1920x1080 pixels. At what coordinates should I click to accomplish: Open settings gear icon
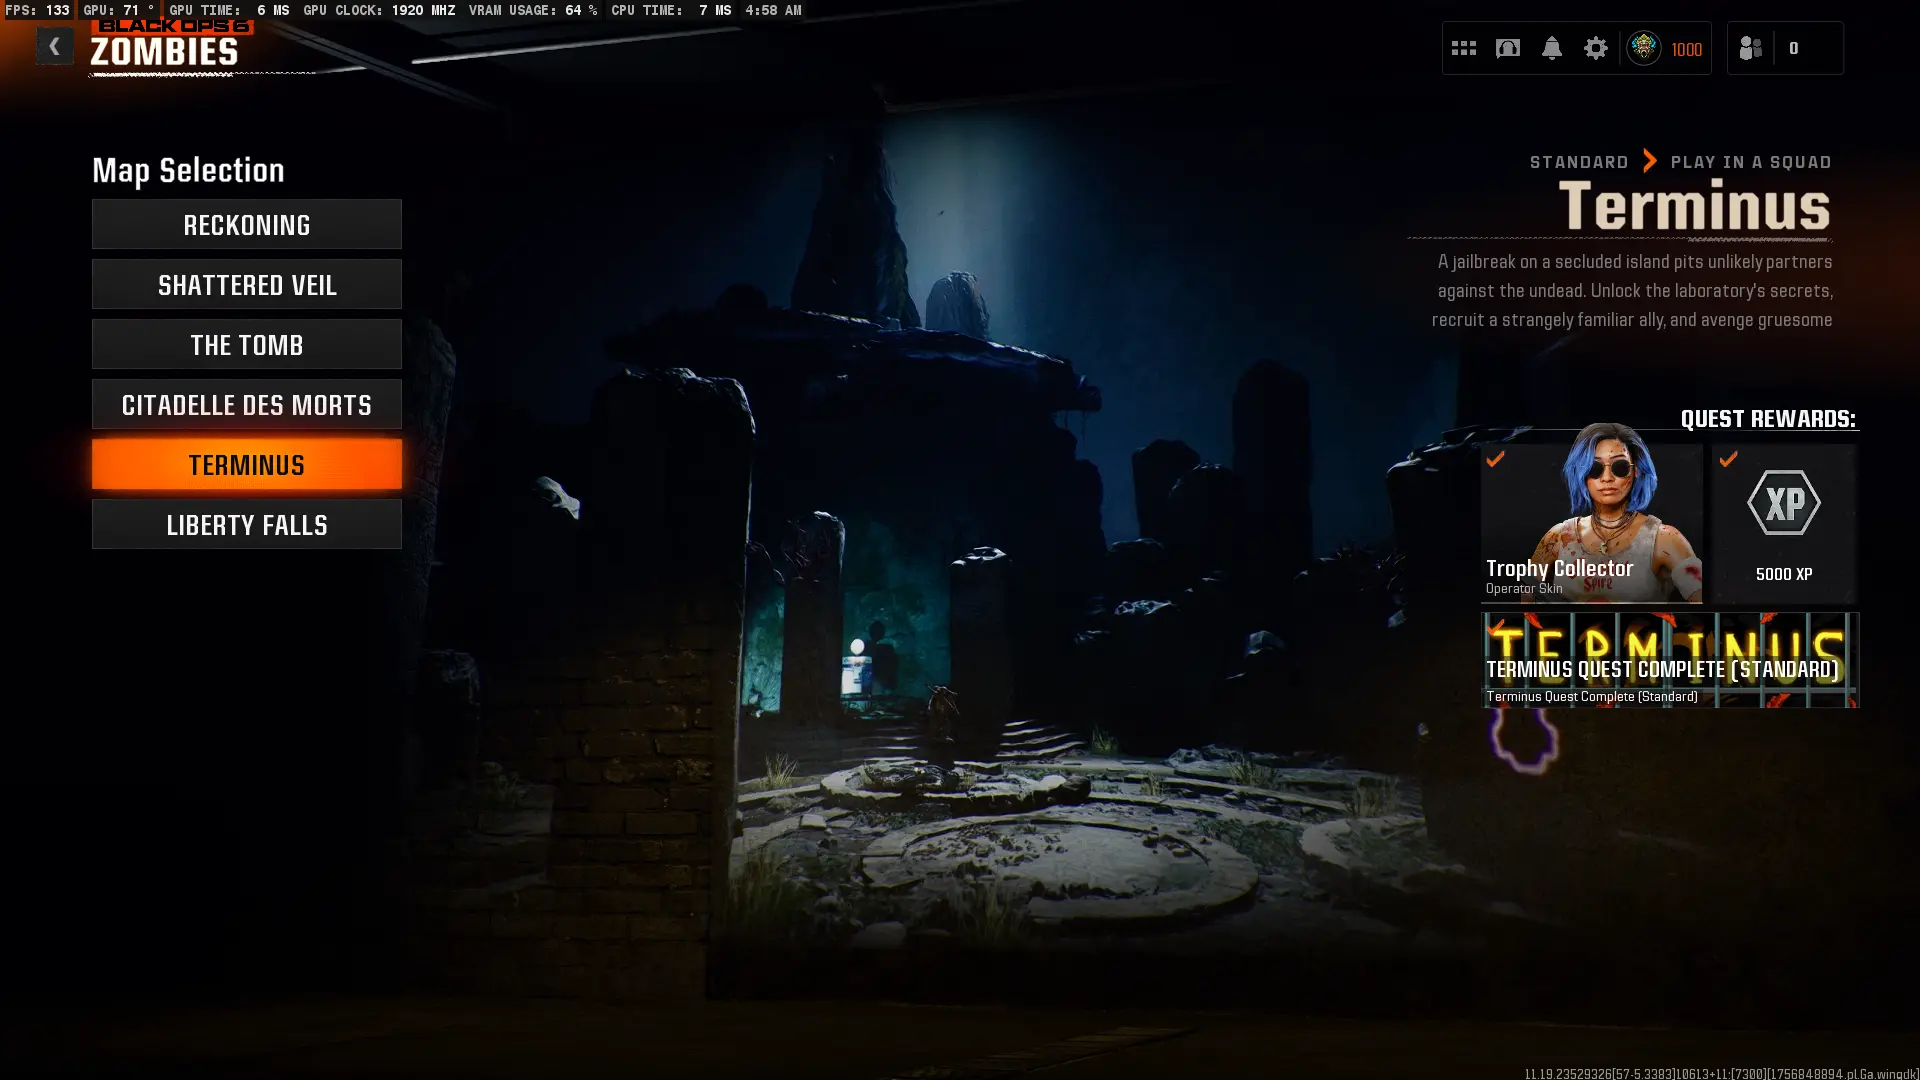1595,48
